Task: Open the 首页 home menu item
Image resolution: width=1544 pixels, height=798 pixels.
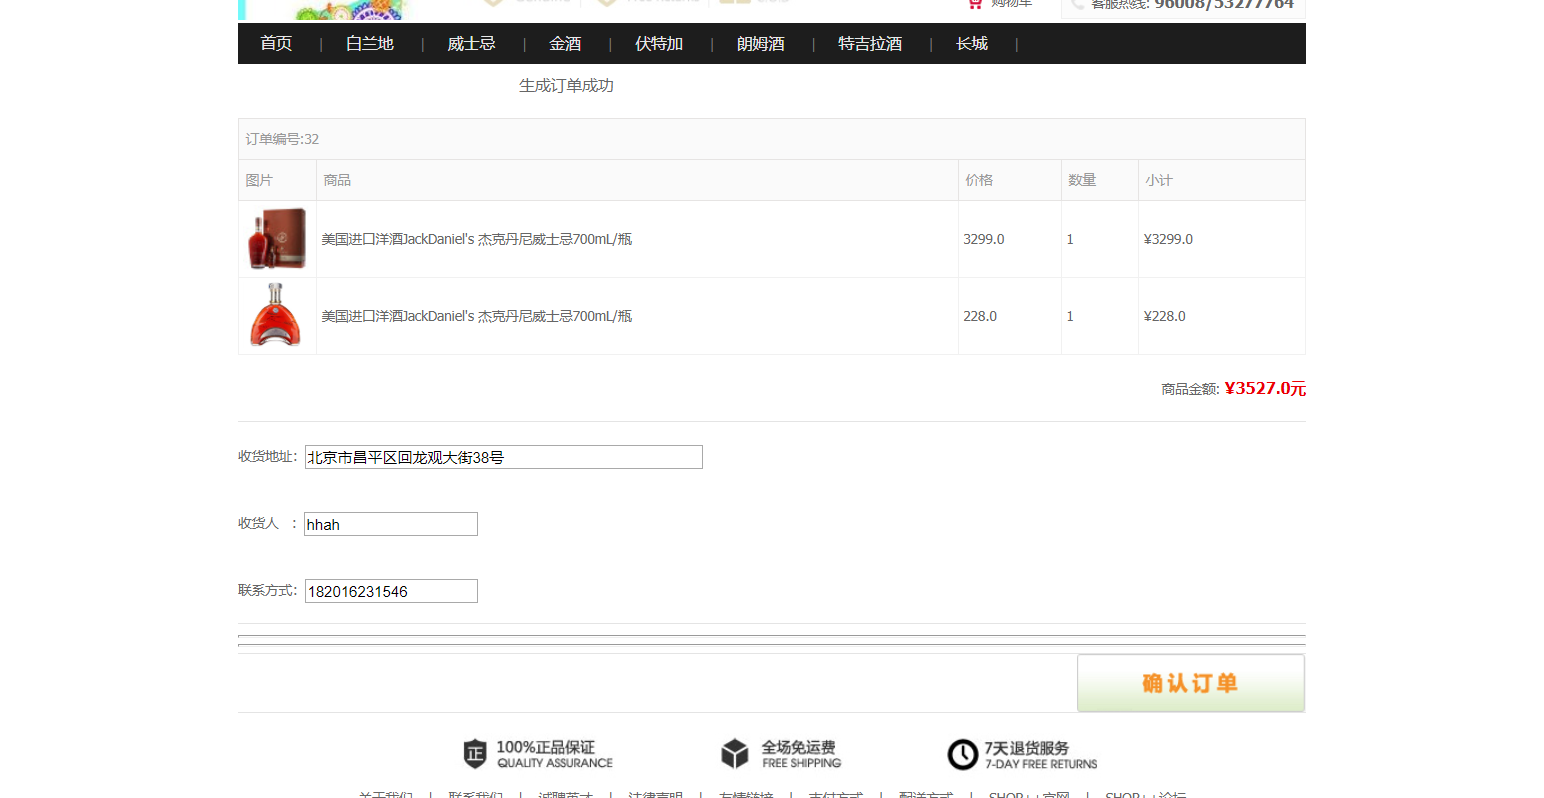Action: pos(276,44)
